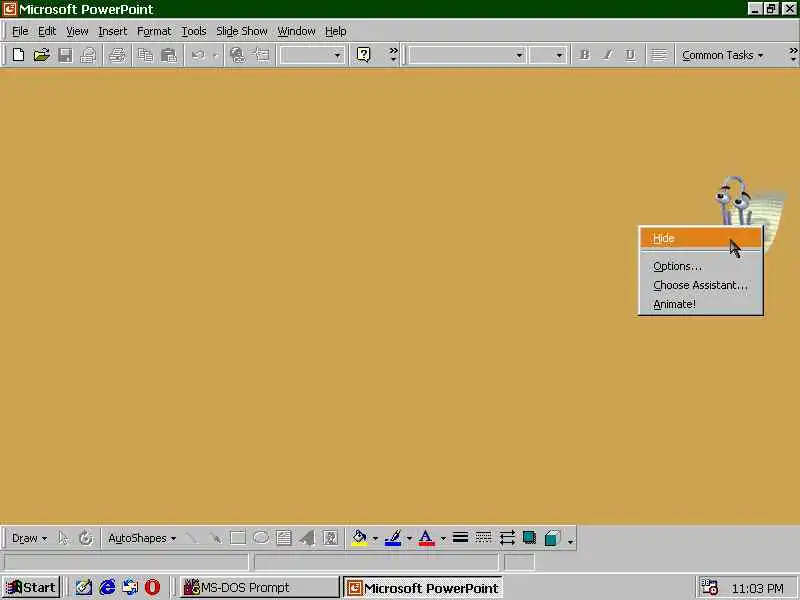
Task: Open the AutoShapes dropdown
Action: [x=142, y=538]
